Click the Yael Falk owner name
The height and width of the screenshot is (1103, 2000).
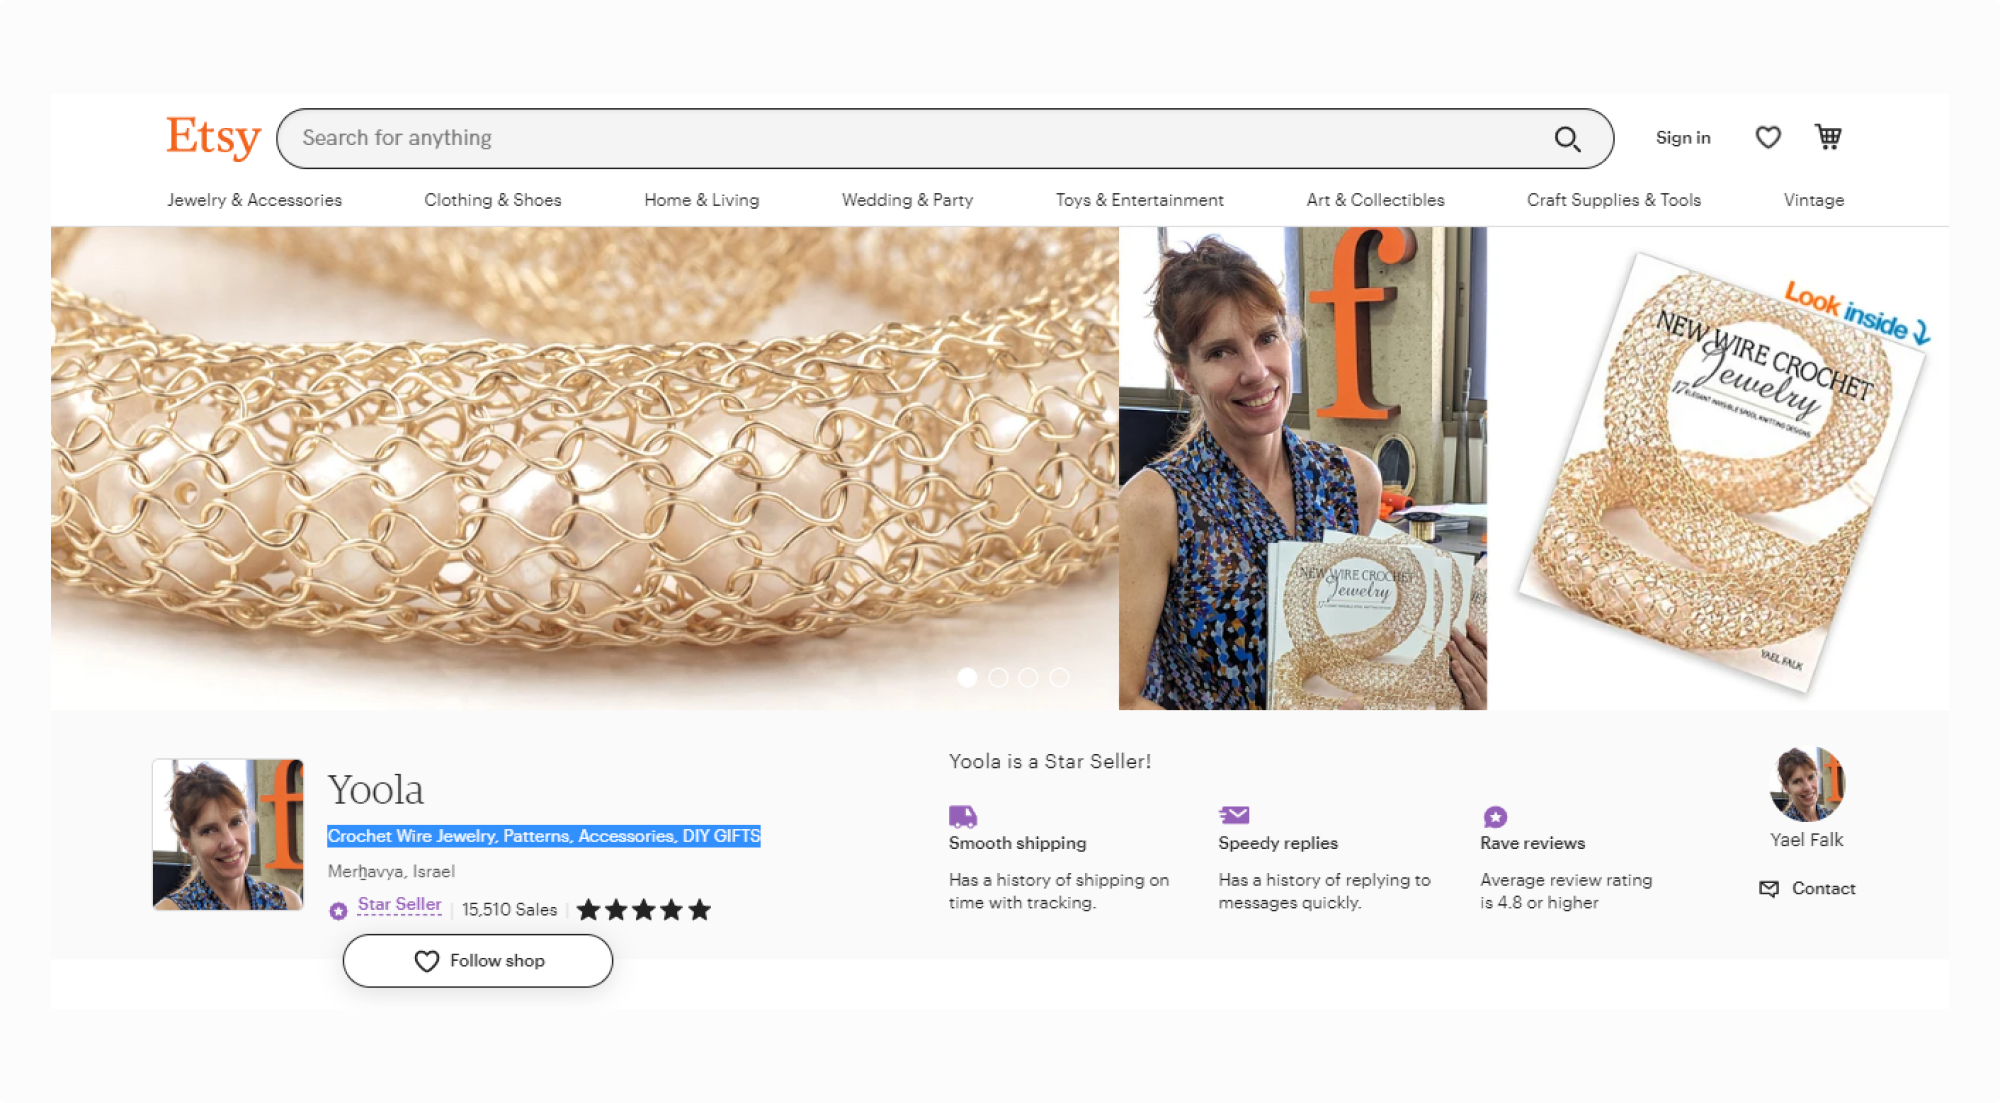[1806, 840]
